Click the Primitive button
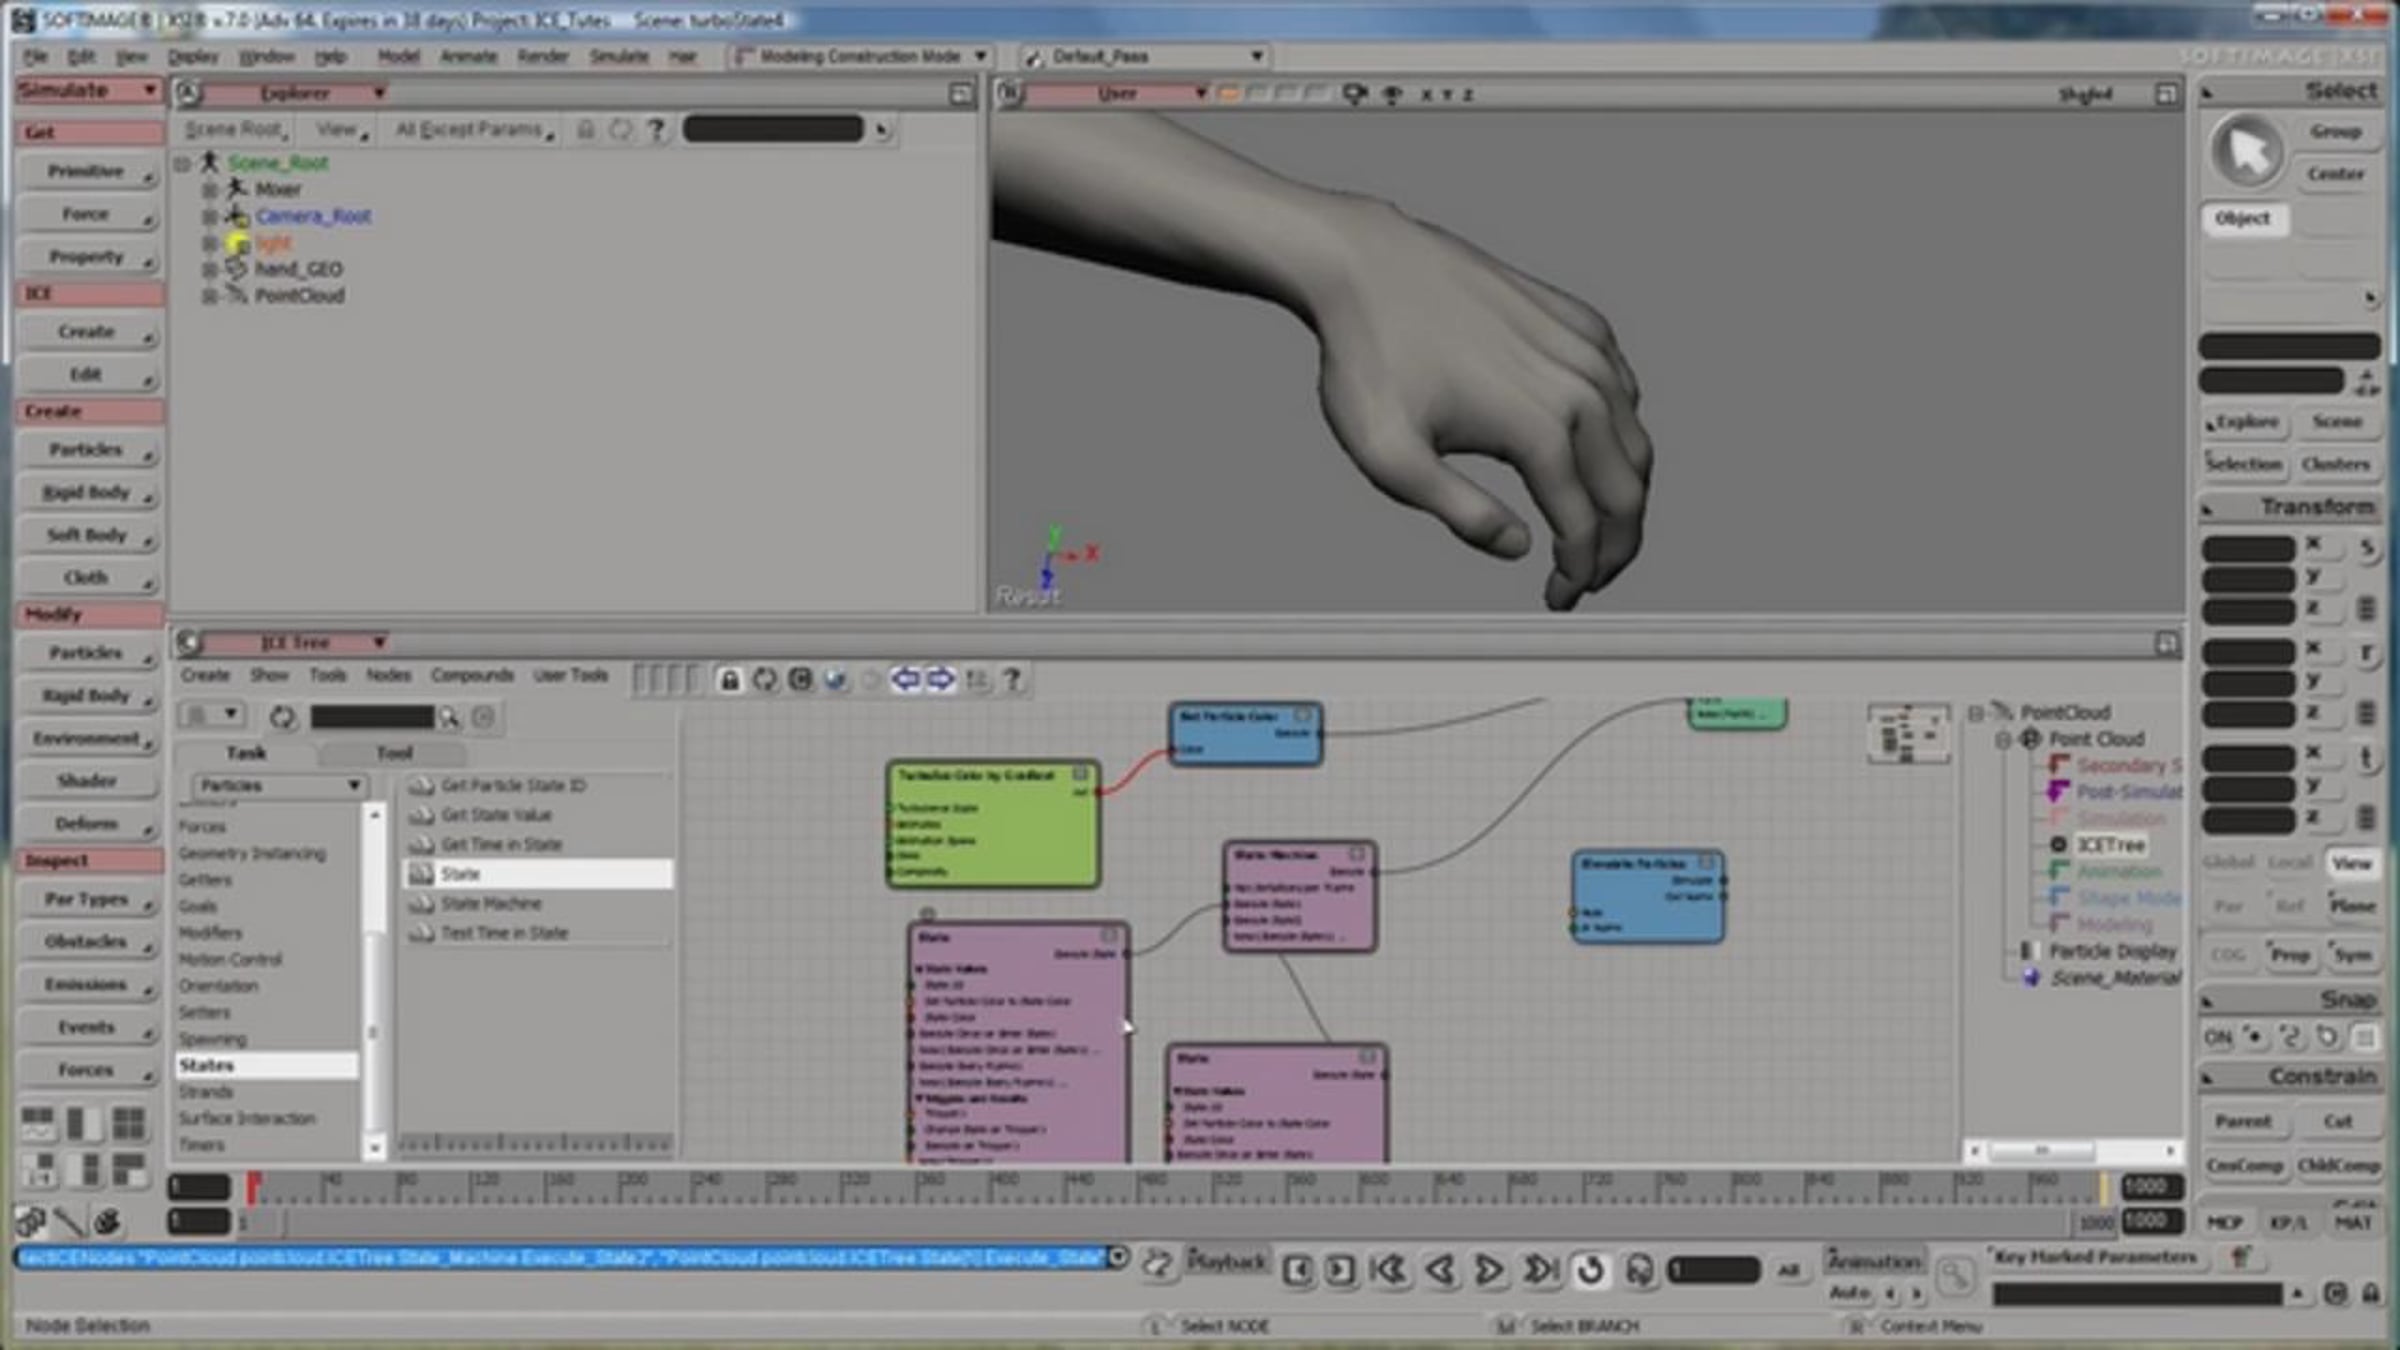2400x1350 pixels. tap(88, 172)
